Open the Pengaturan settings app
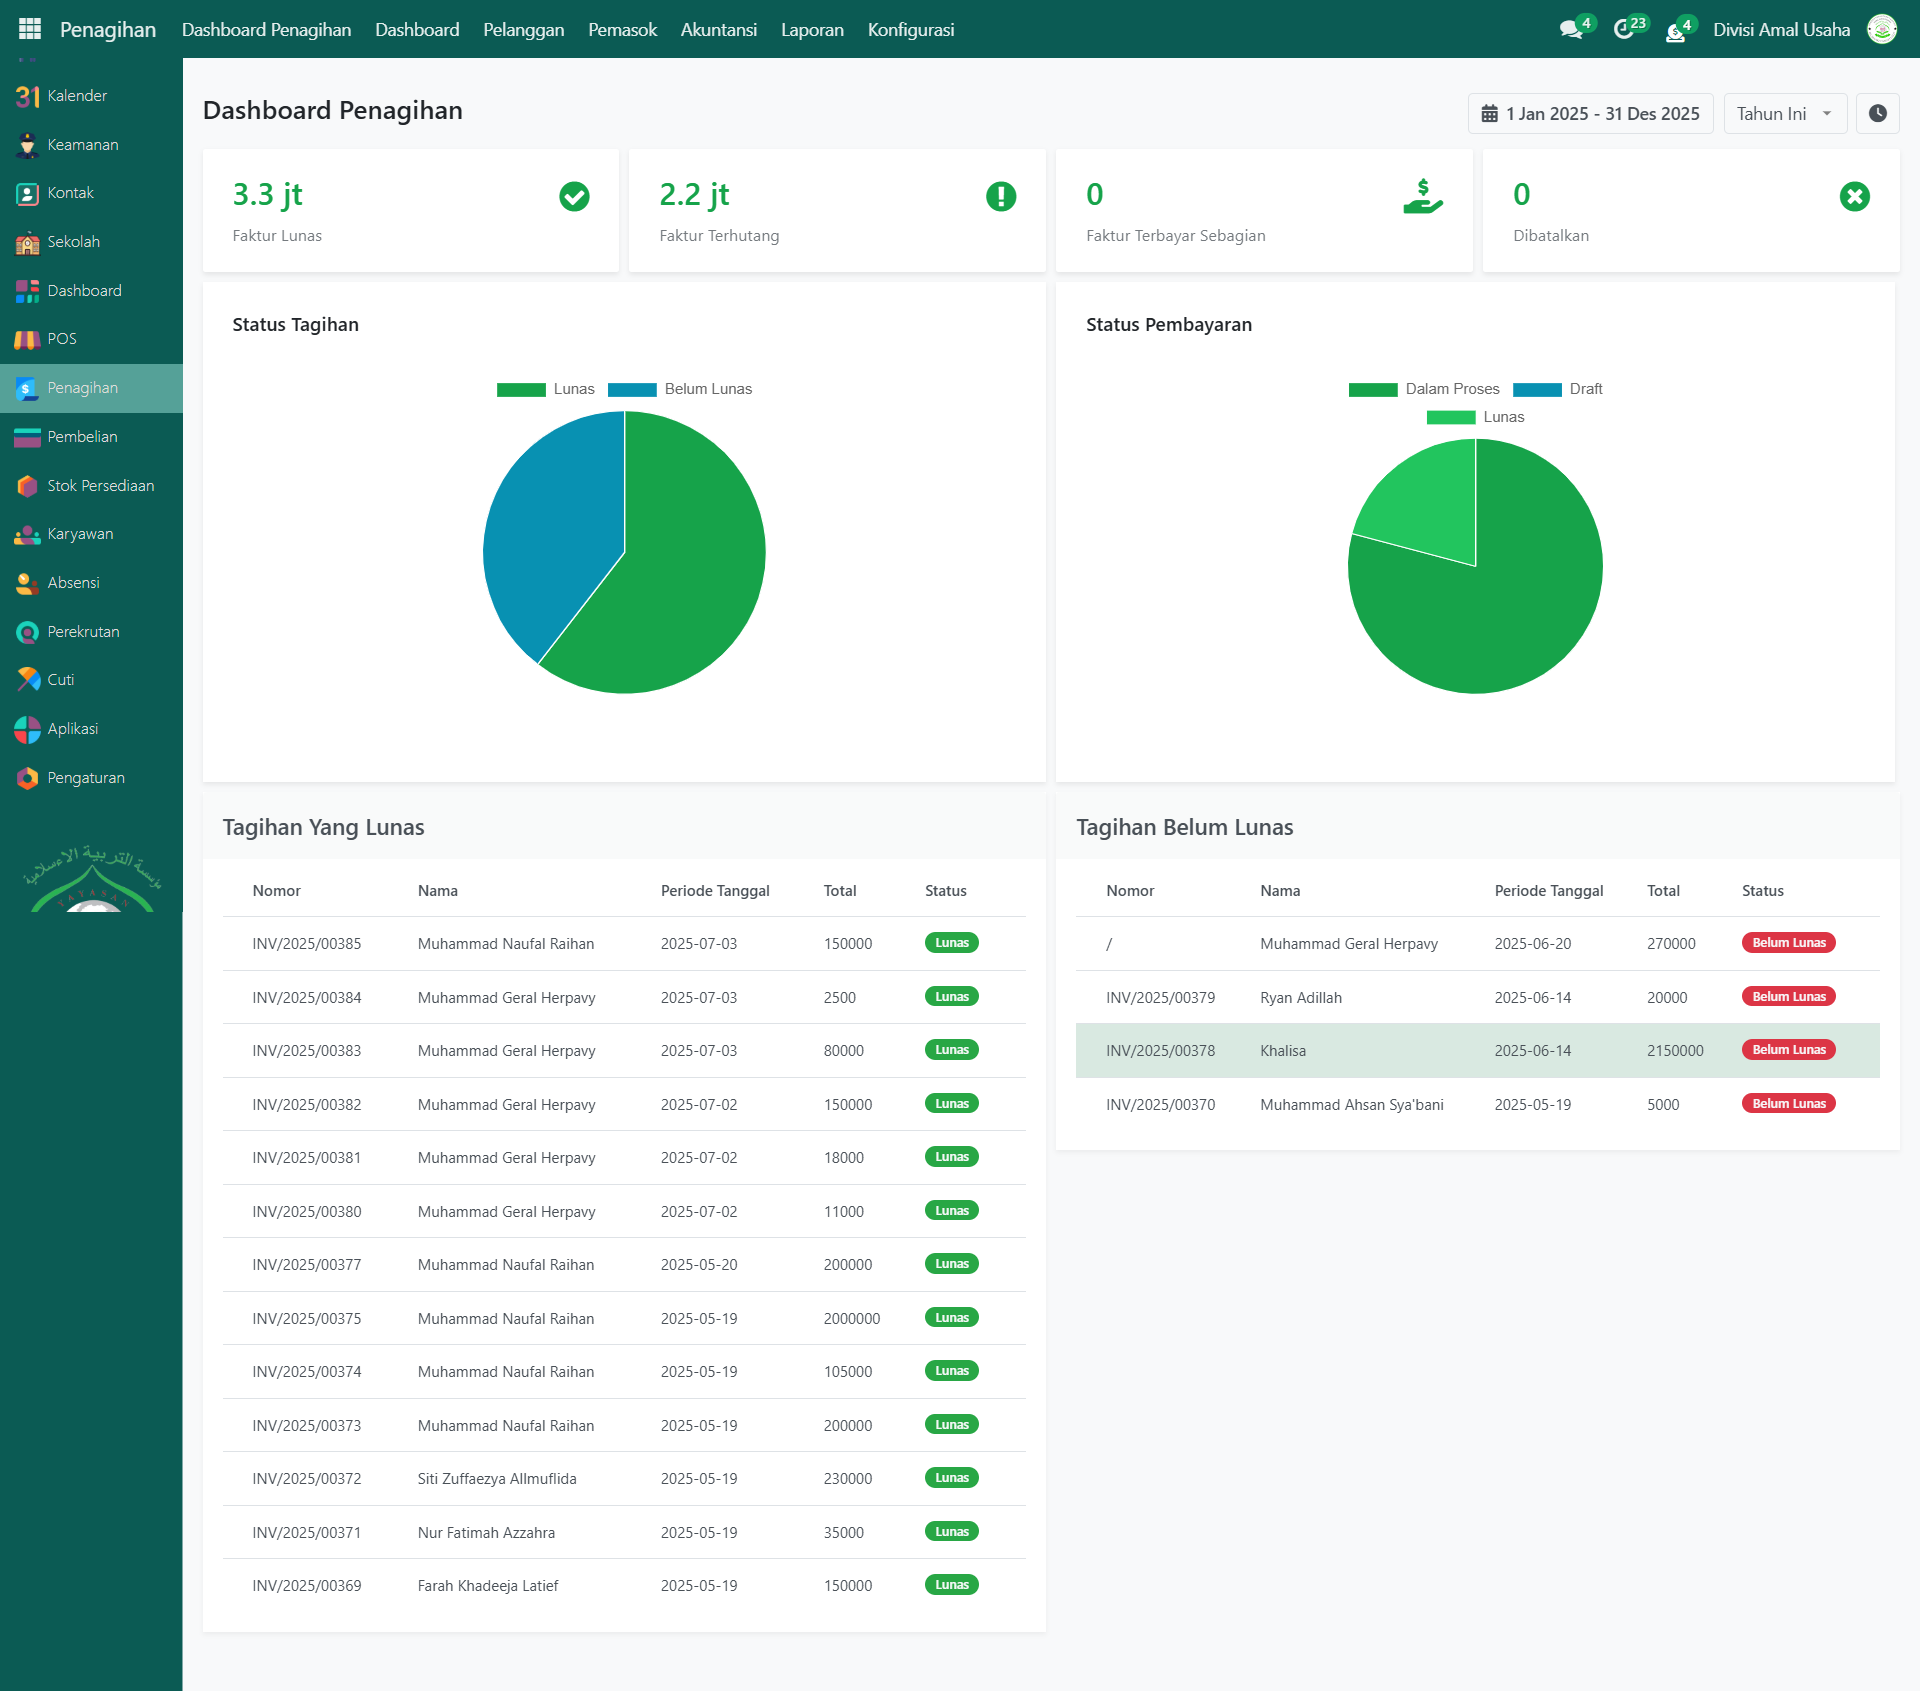Image resolution: width=1920 pixels, height=1691 pixels. point(86,778)
